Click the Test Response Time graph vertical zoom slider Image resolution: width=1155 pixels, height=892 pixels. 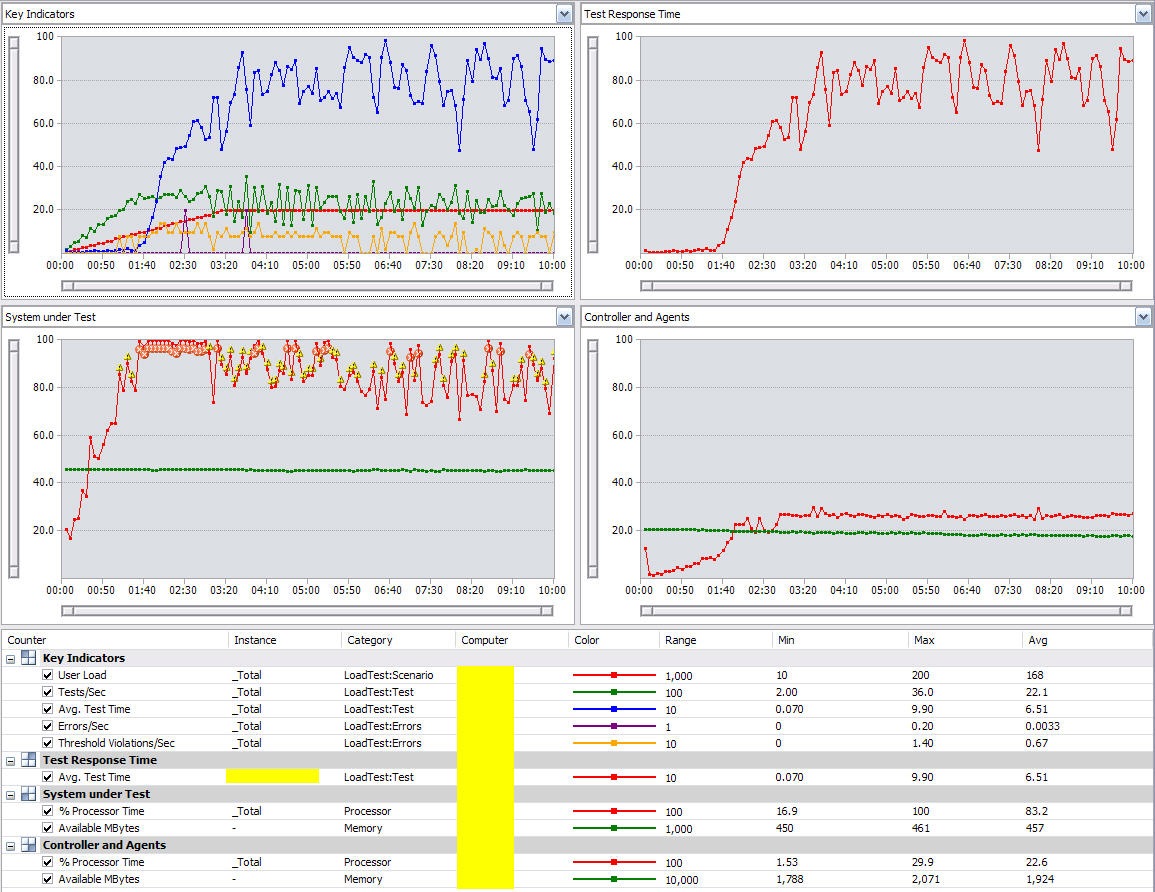pos(592,144)
